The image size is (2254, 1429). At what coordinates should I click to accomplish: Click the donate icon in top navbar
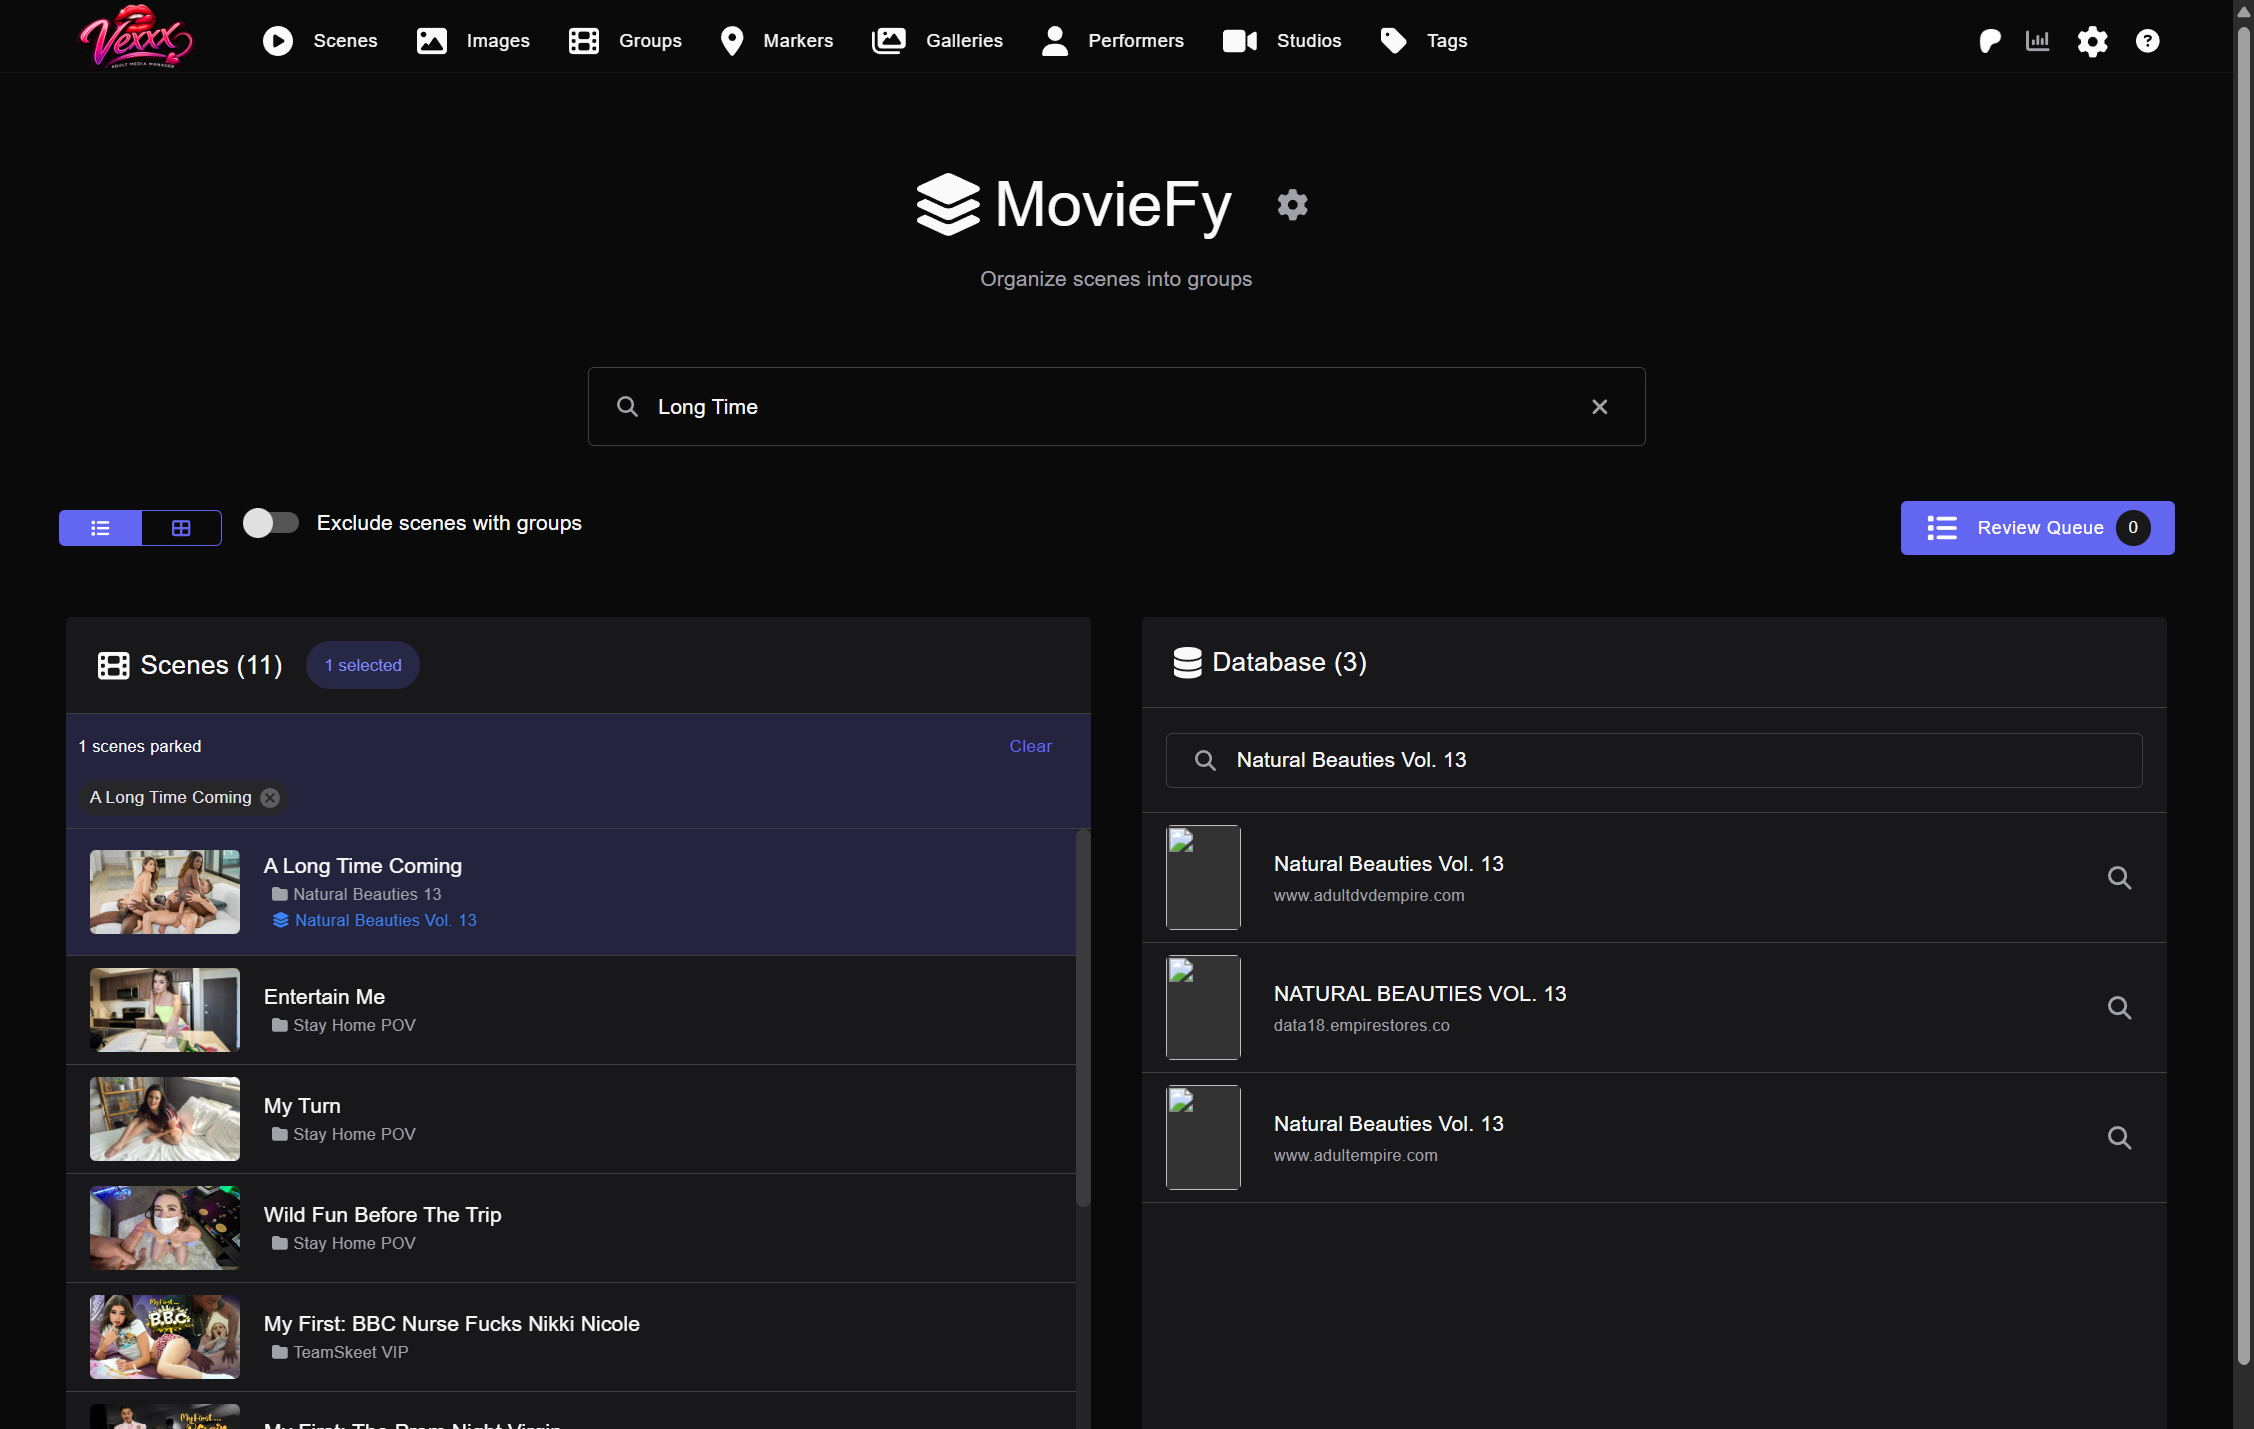coord(1989,41)
